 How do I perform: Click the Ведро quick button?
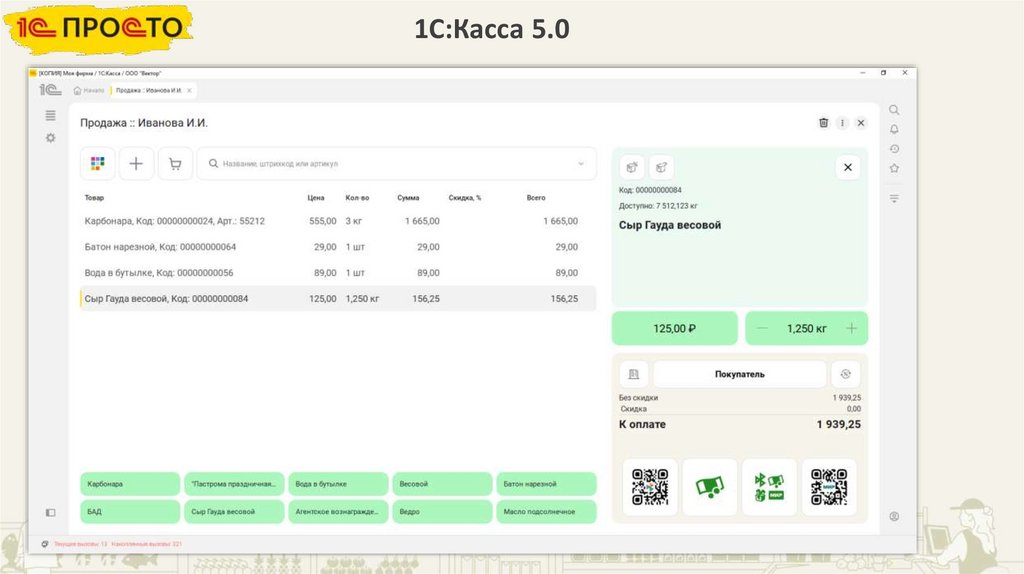[442, 511]
